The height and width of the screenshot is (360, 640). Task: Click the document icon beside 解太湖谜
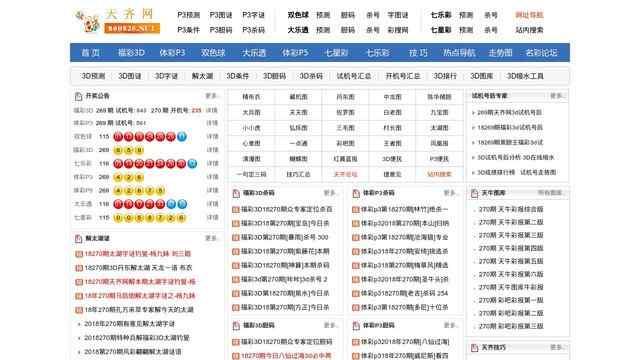pyautogui.click(x=78, y=238)
